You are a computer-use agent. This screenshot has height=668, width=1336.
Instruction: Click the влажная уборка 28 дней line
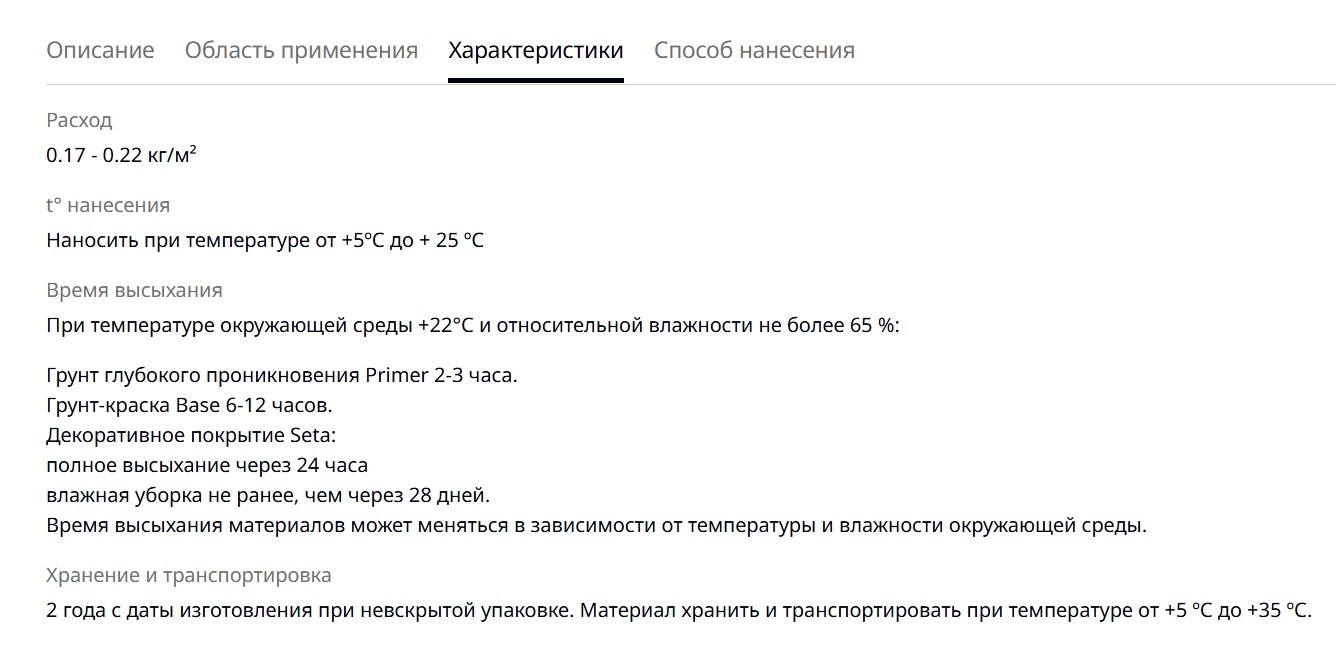coord(268,495)
